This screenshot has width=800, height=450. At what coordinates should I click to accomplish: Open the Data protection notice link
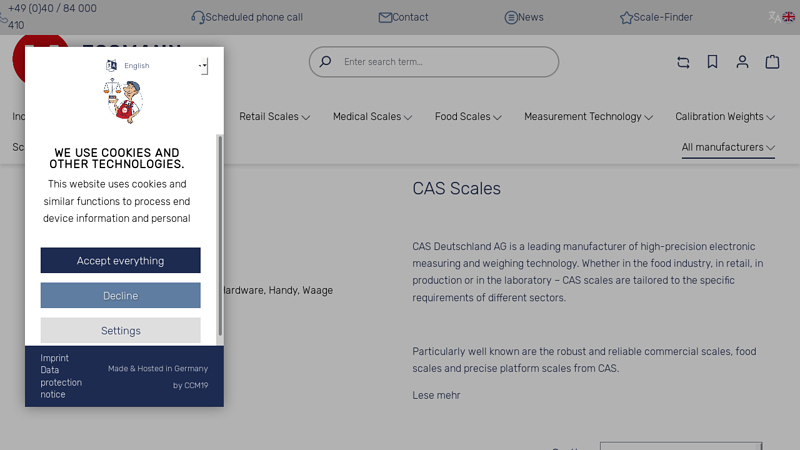click(61, 382)
